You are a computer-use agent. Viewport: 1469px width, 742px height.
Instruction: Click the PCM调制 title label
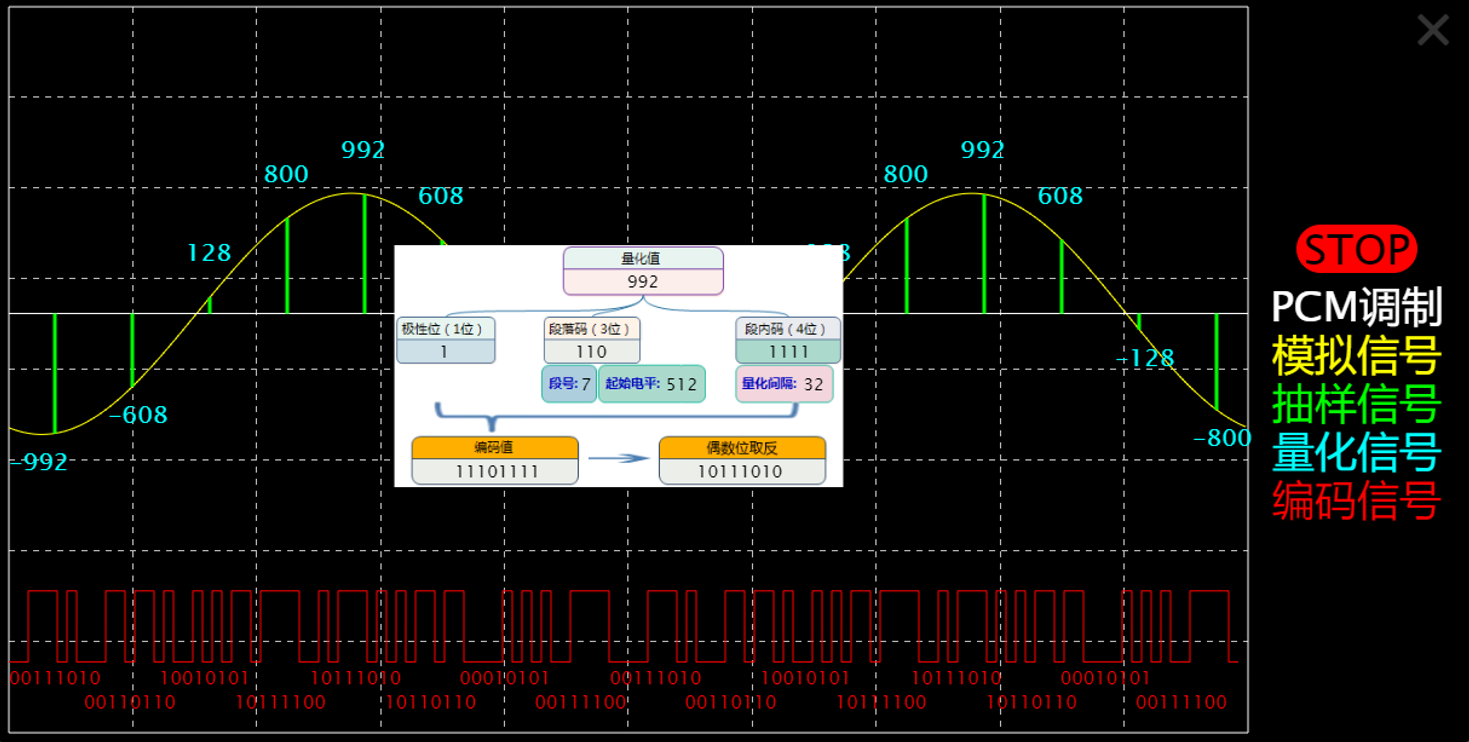pos(1356,307)
